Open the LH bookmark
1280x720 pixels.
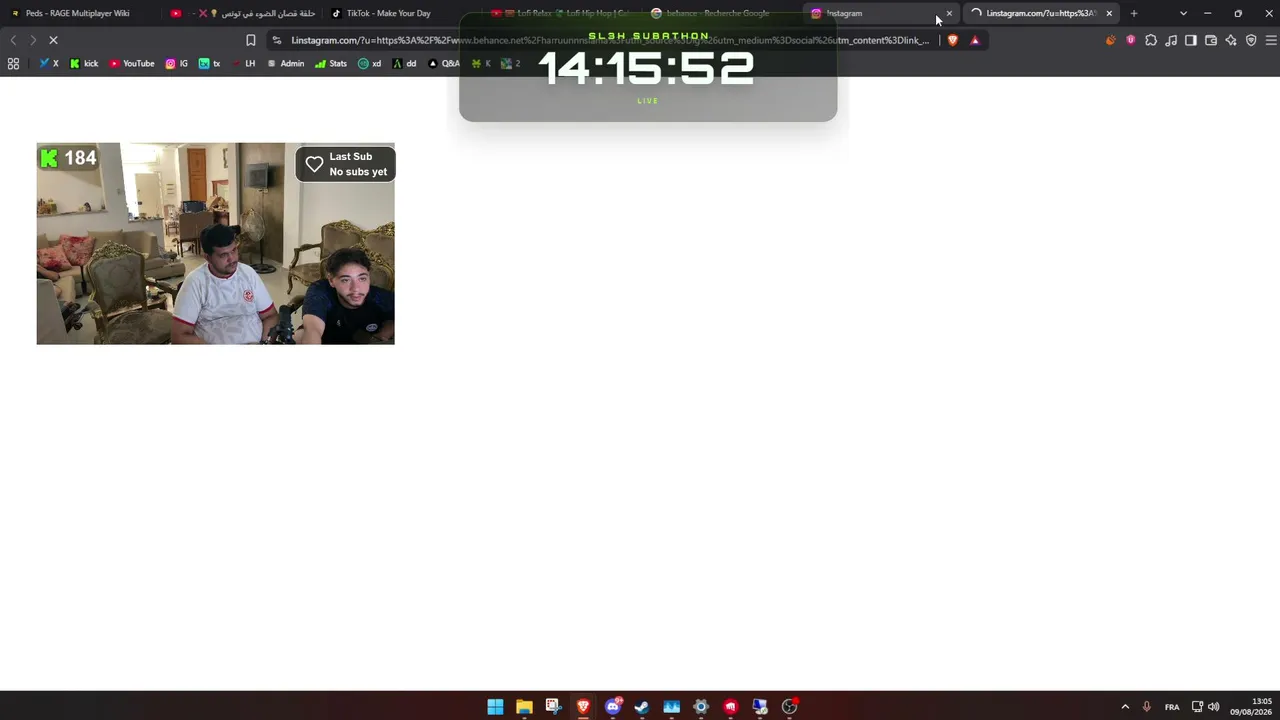point(243,63)
